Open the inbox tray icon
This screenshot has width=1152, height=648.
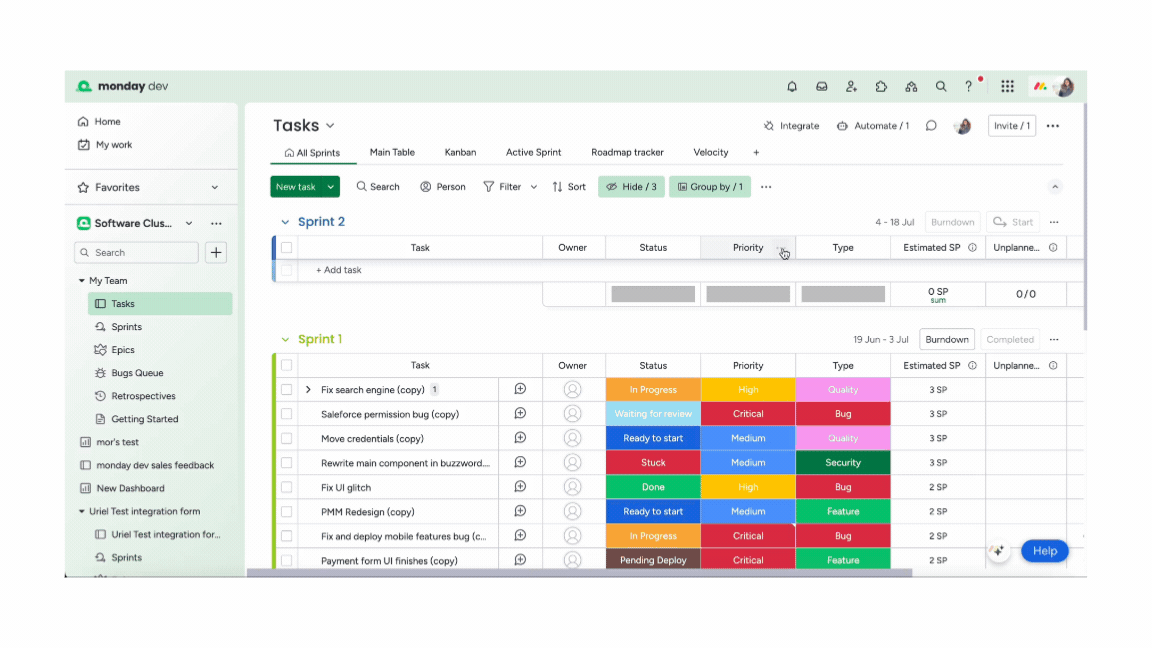821,87
